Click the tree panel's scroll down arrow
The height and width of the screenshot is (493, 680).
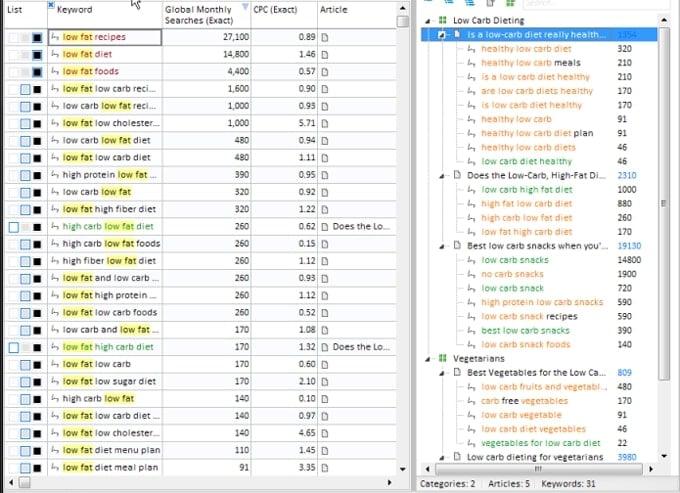click(664, 456)
